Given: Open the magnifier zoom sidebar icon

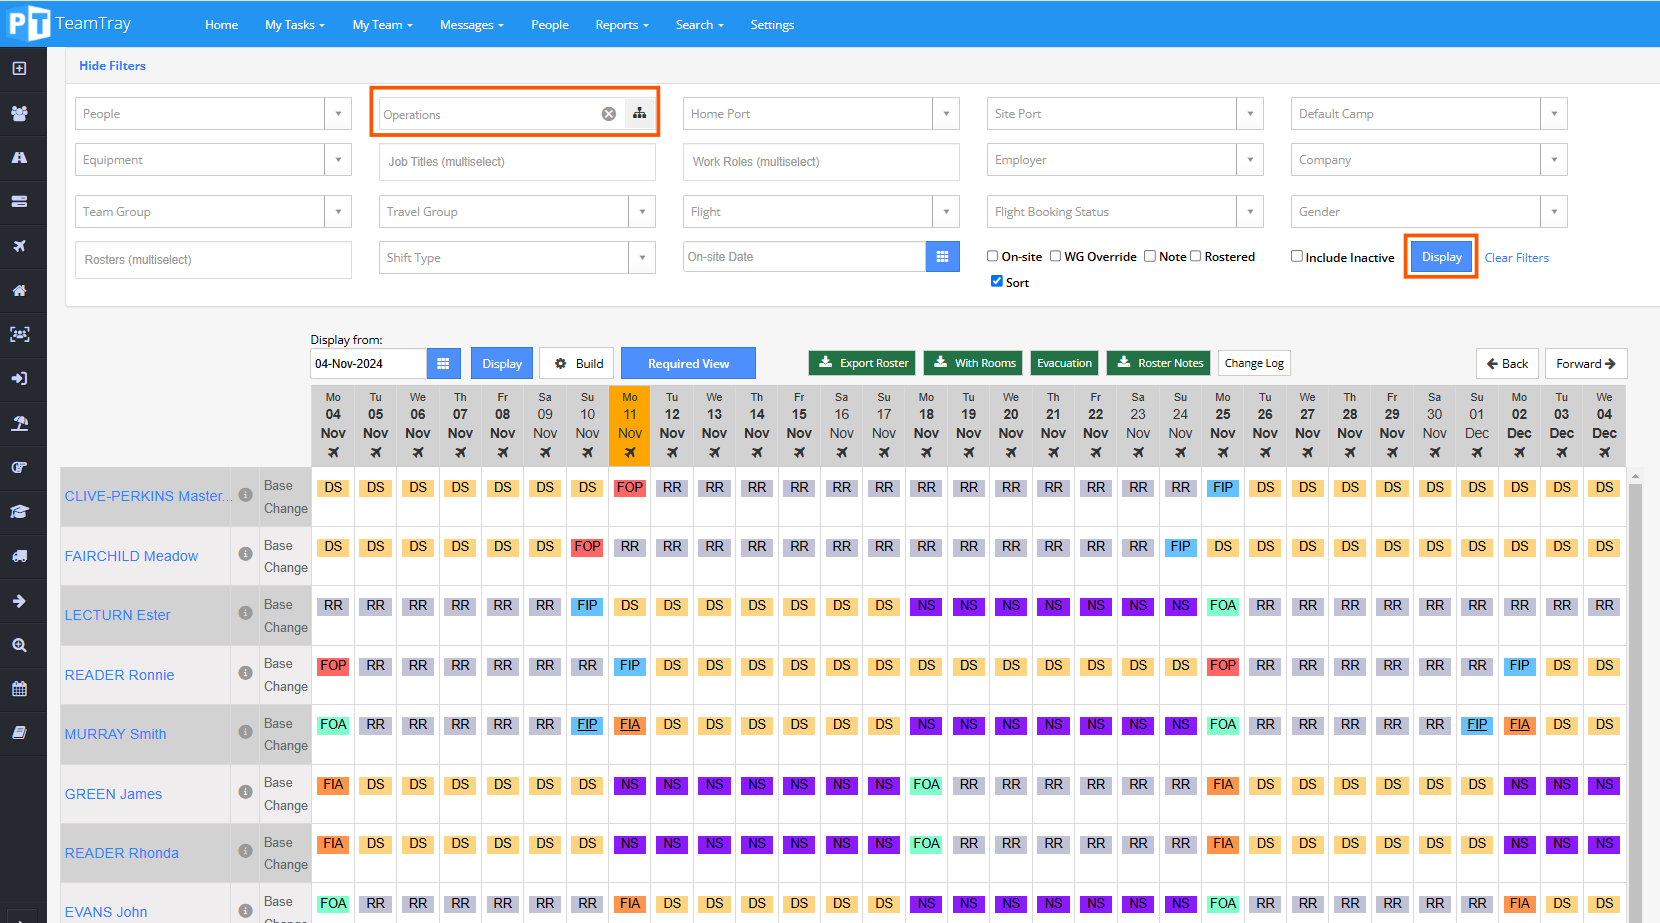Looking at the screenshot, I should pos(19,645).
